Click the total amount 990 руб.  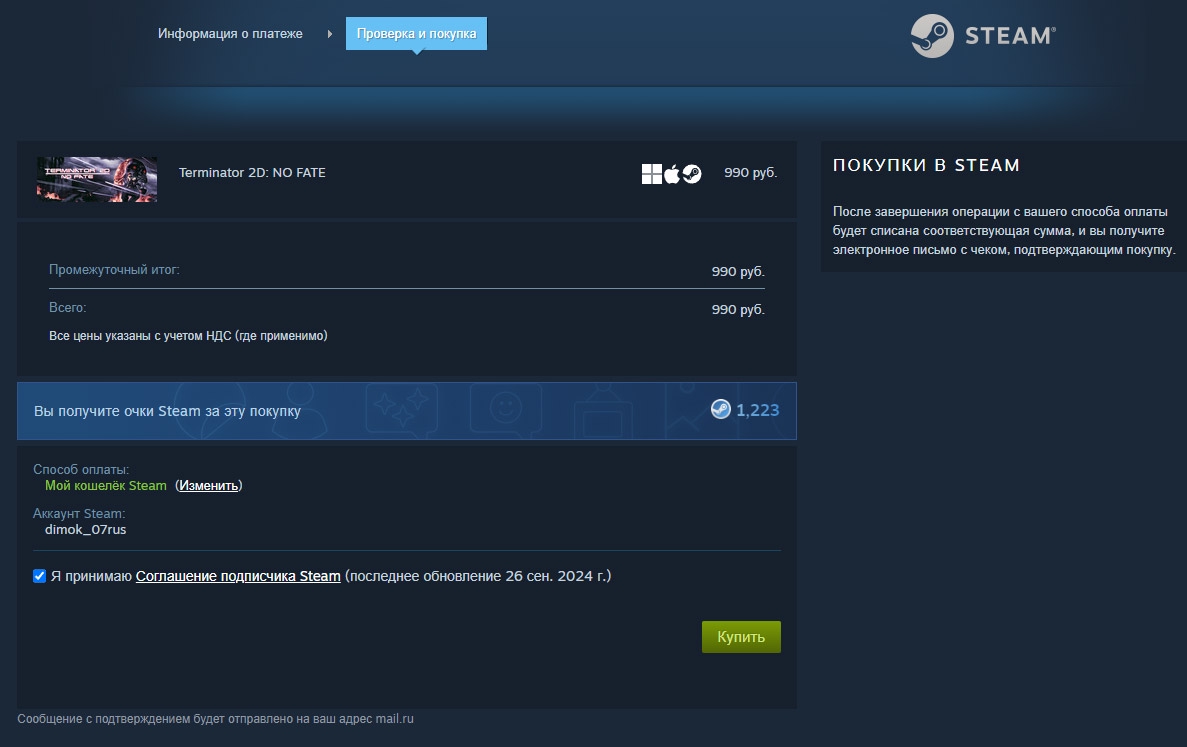click(738, 310)
